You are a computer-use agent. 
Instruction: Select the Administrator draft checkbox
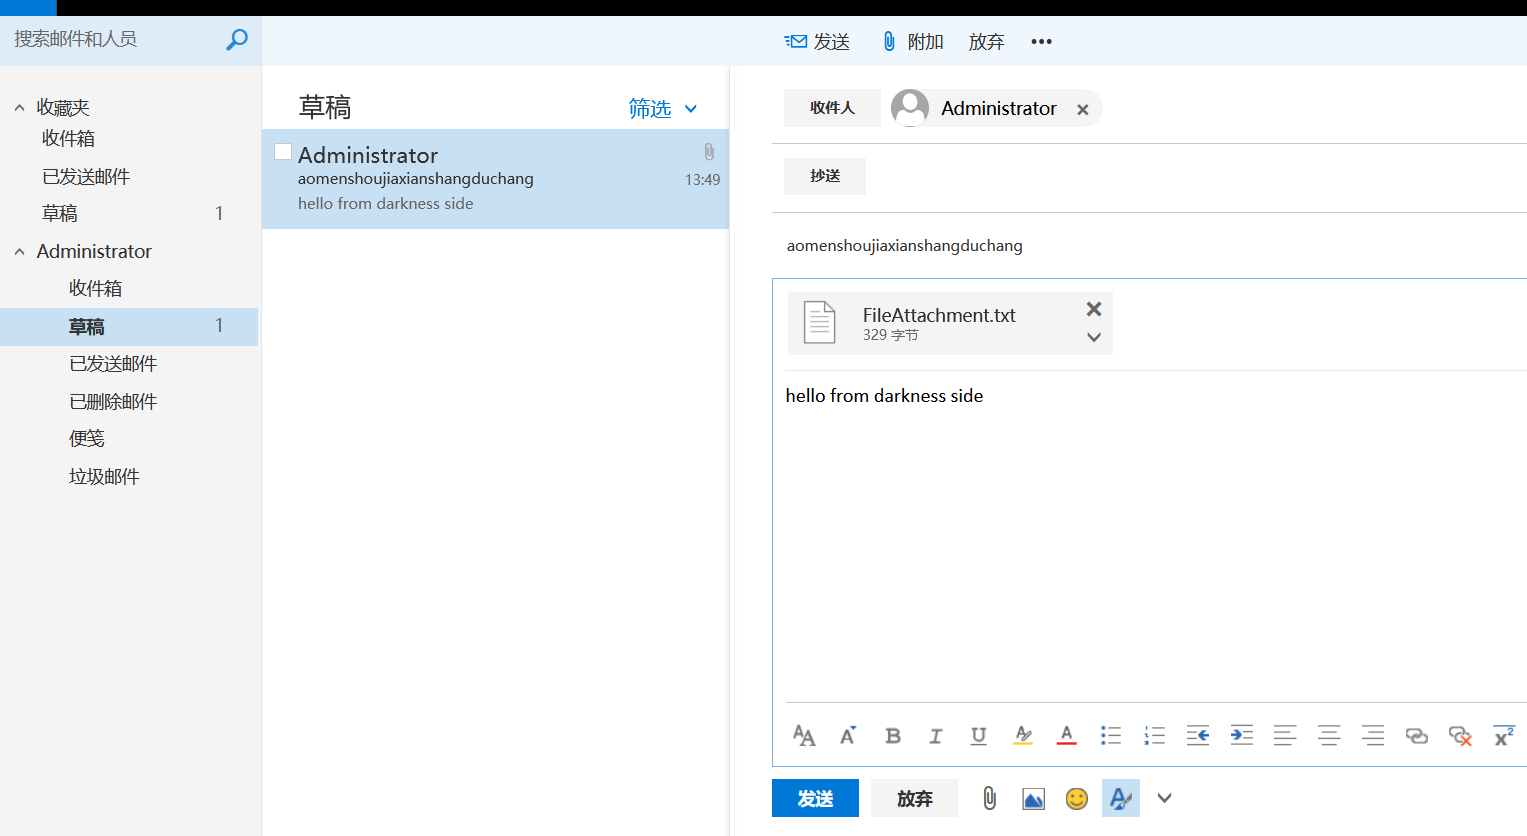pyautogui.click(x=283, y=151)
